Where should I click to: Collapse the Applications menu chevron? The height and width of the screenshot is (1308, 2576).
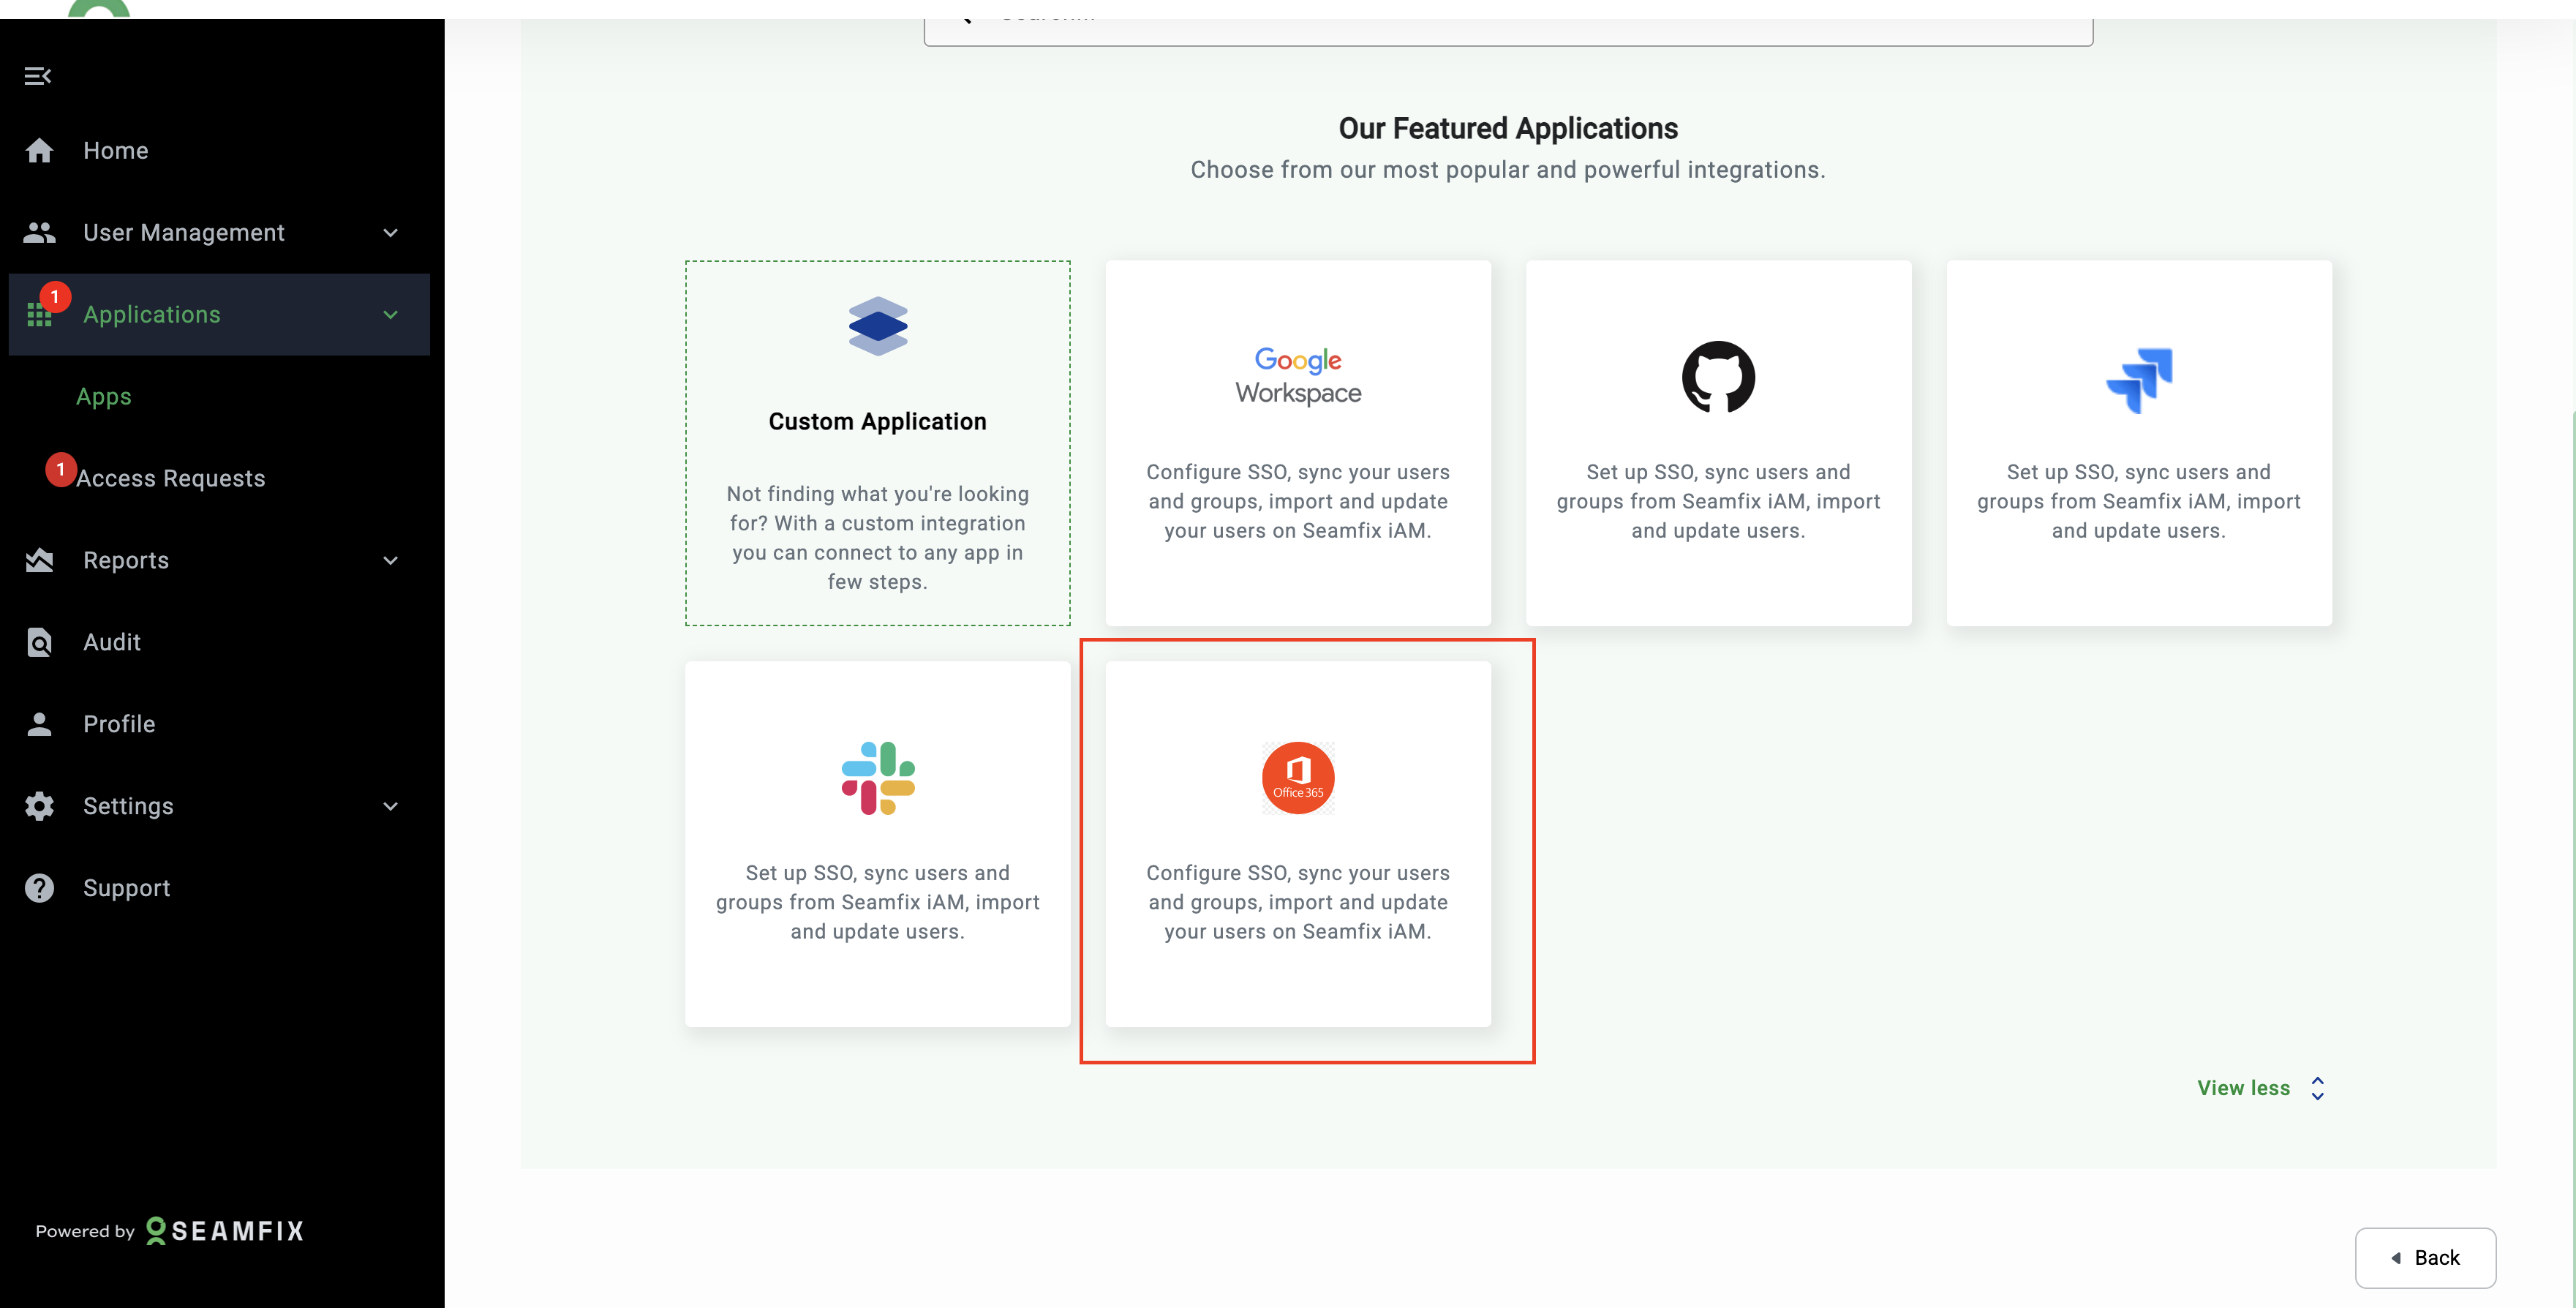[x=390, y=315]
